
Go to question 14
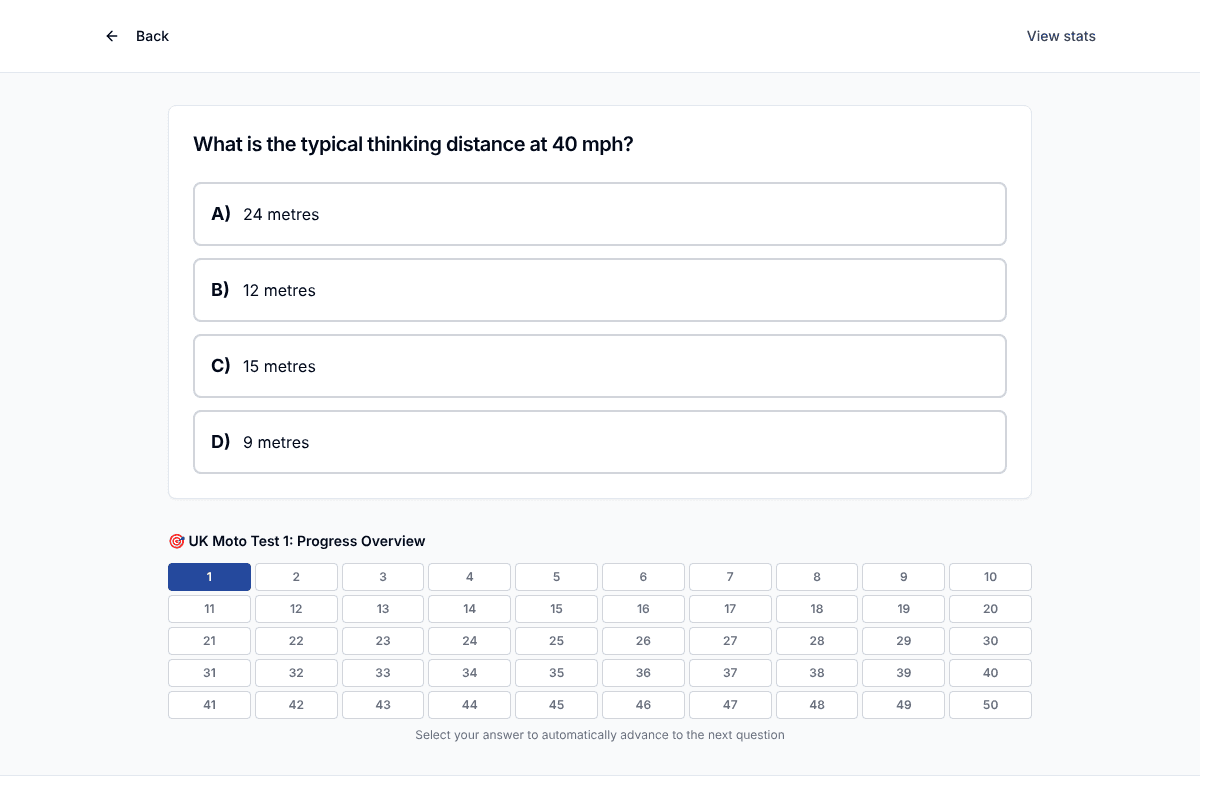(x=470, y=609)
